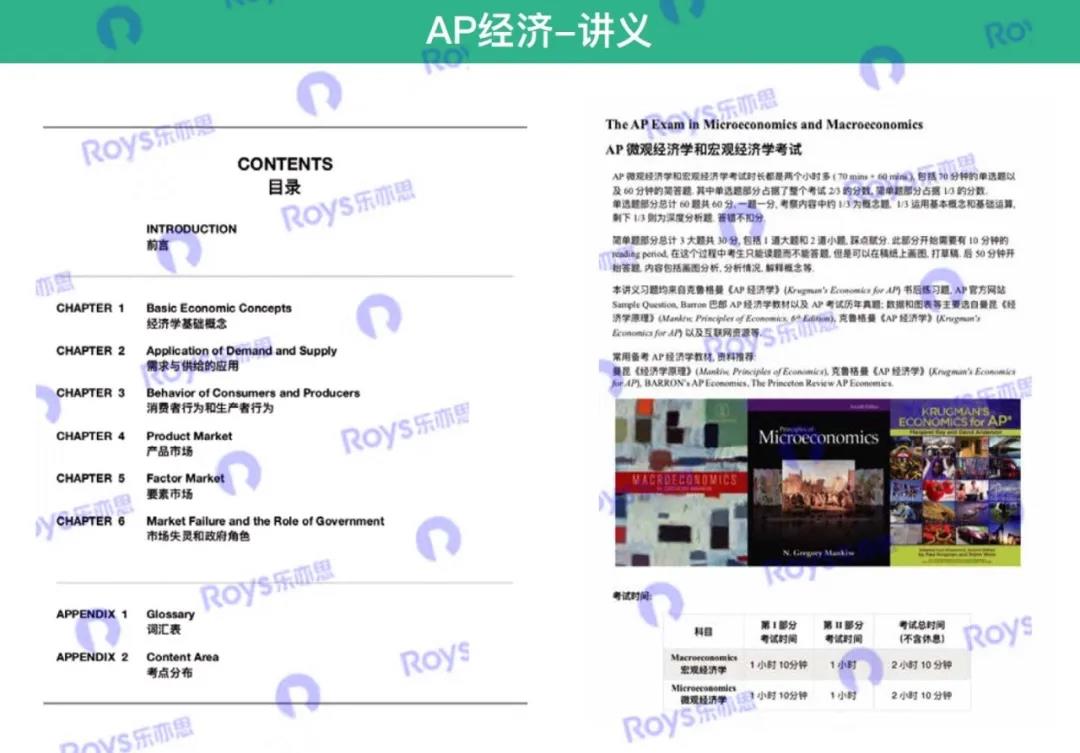This screenshot has height=753, width=1080.
Task: Jump to Chapter 3 Behavior of Consumers and Producers
Action: click(253, 400)
